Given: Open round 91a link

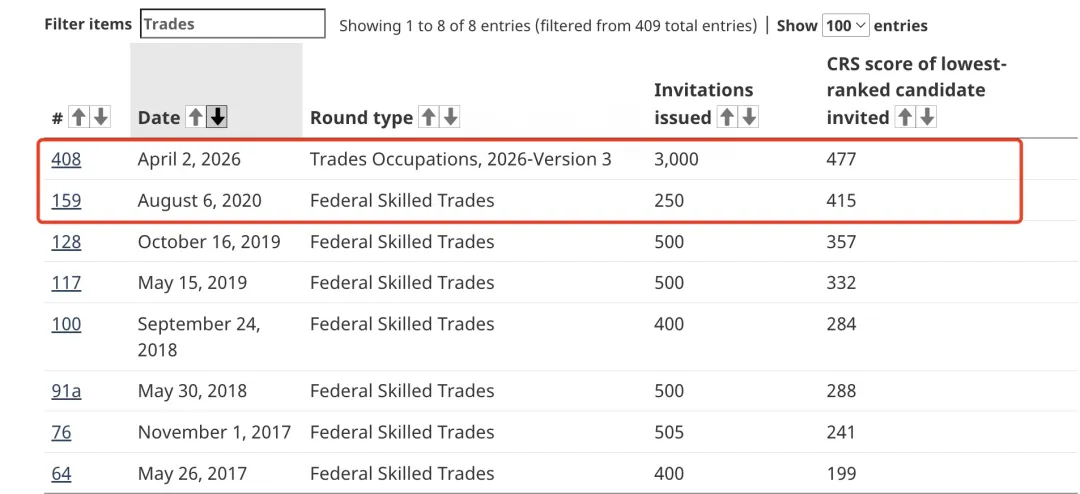Looking at the screenshot, I should point(66,391).
